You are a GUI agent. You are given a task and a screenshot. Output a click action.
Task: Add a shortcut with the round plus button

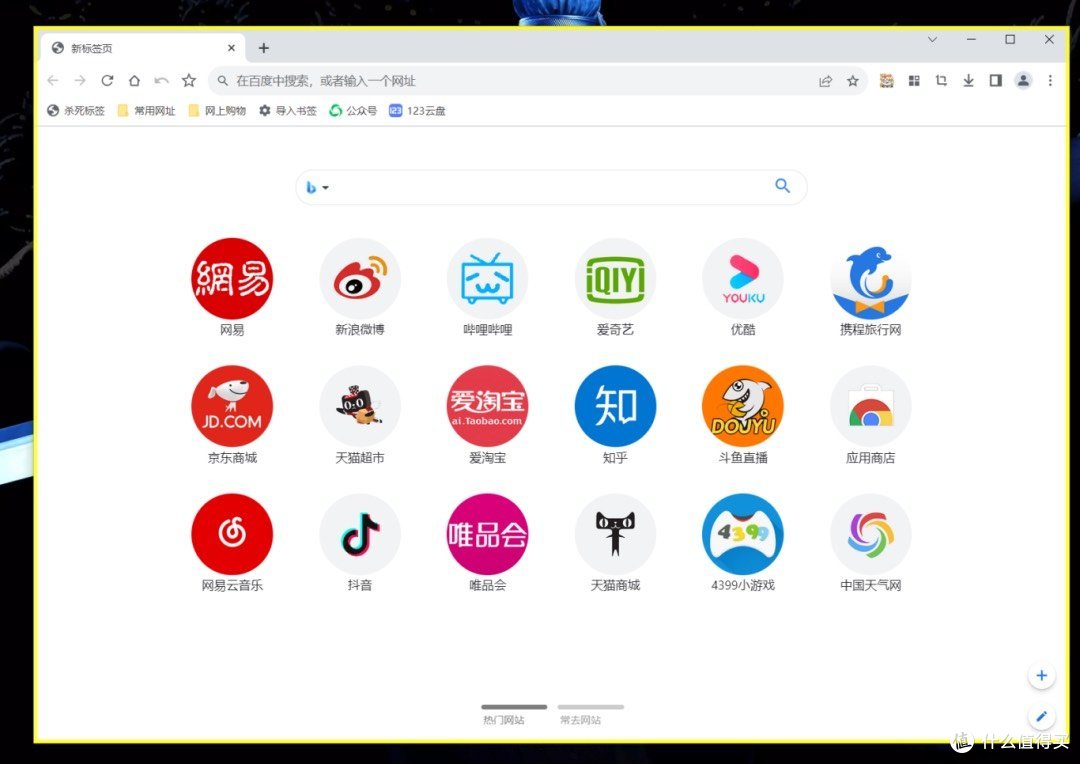tap(1041, 676)
